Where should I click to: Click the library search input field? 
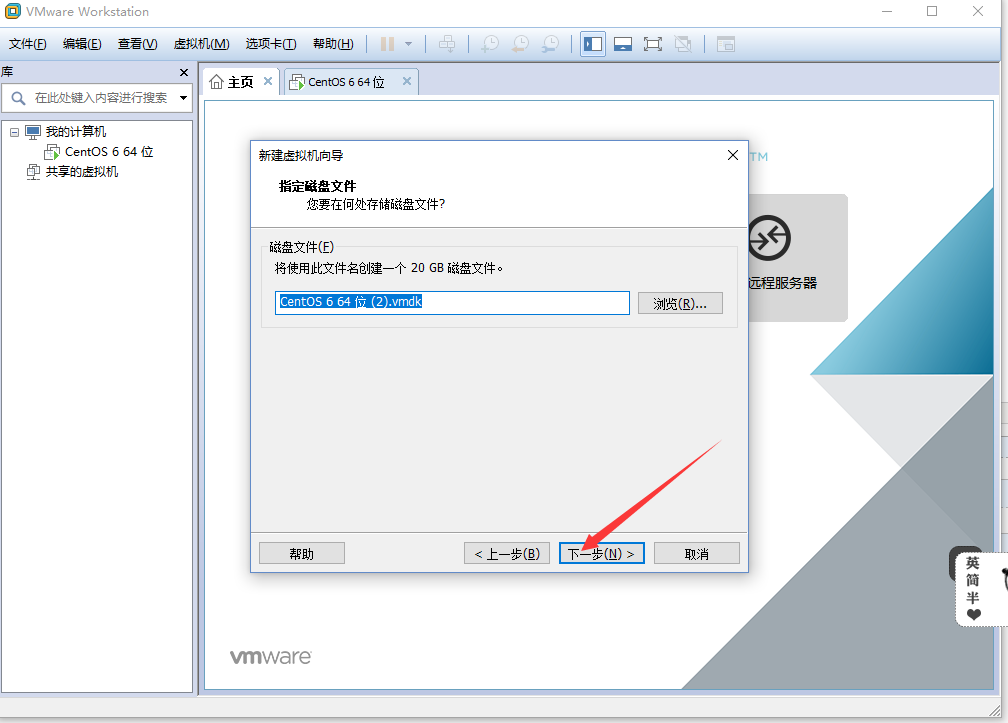[101, 98]
